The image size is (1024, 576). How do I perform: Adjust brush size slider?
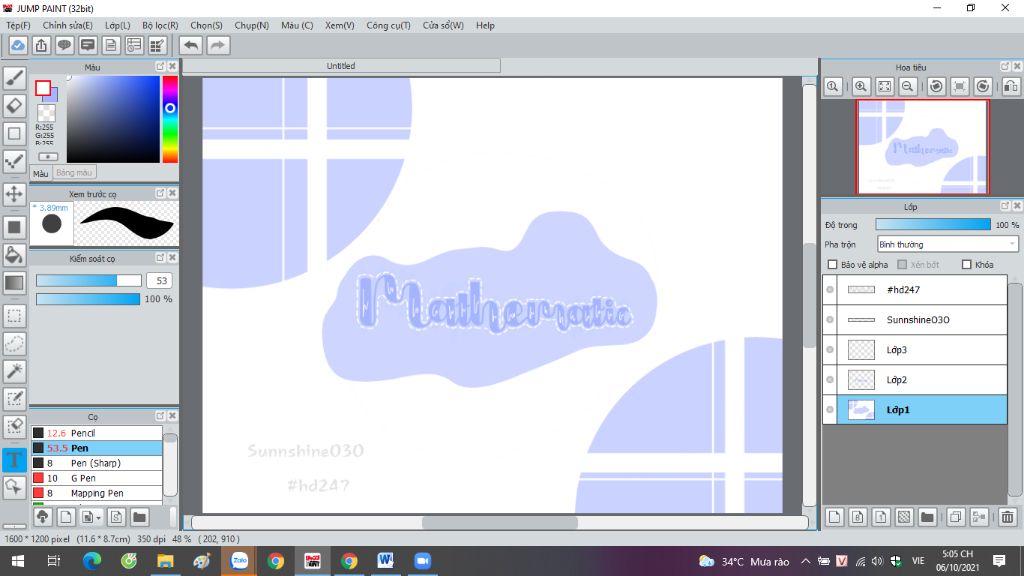88,280
